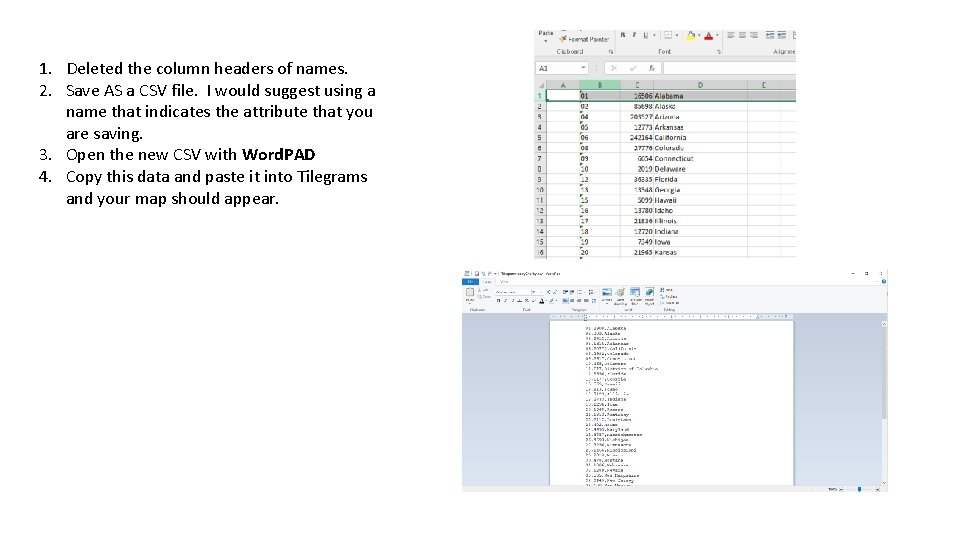Image resolution: width=960 pixels, height=540 pixels.
Task: Click Excel formula bar Enter checkmark
Action: point(633,68)
